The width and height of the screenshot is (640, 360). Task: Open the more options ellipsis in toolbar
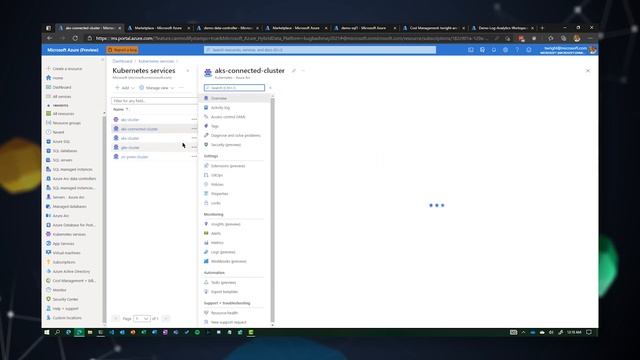(181, 88)
